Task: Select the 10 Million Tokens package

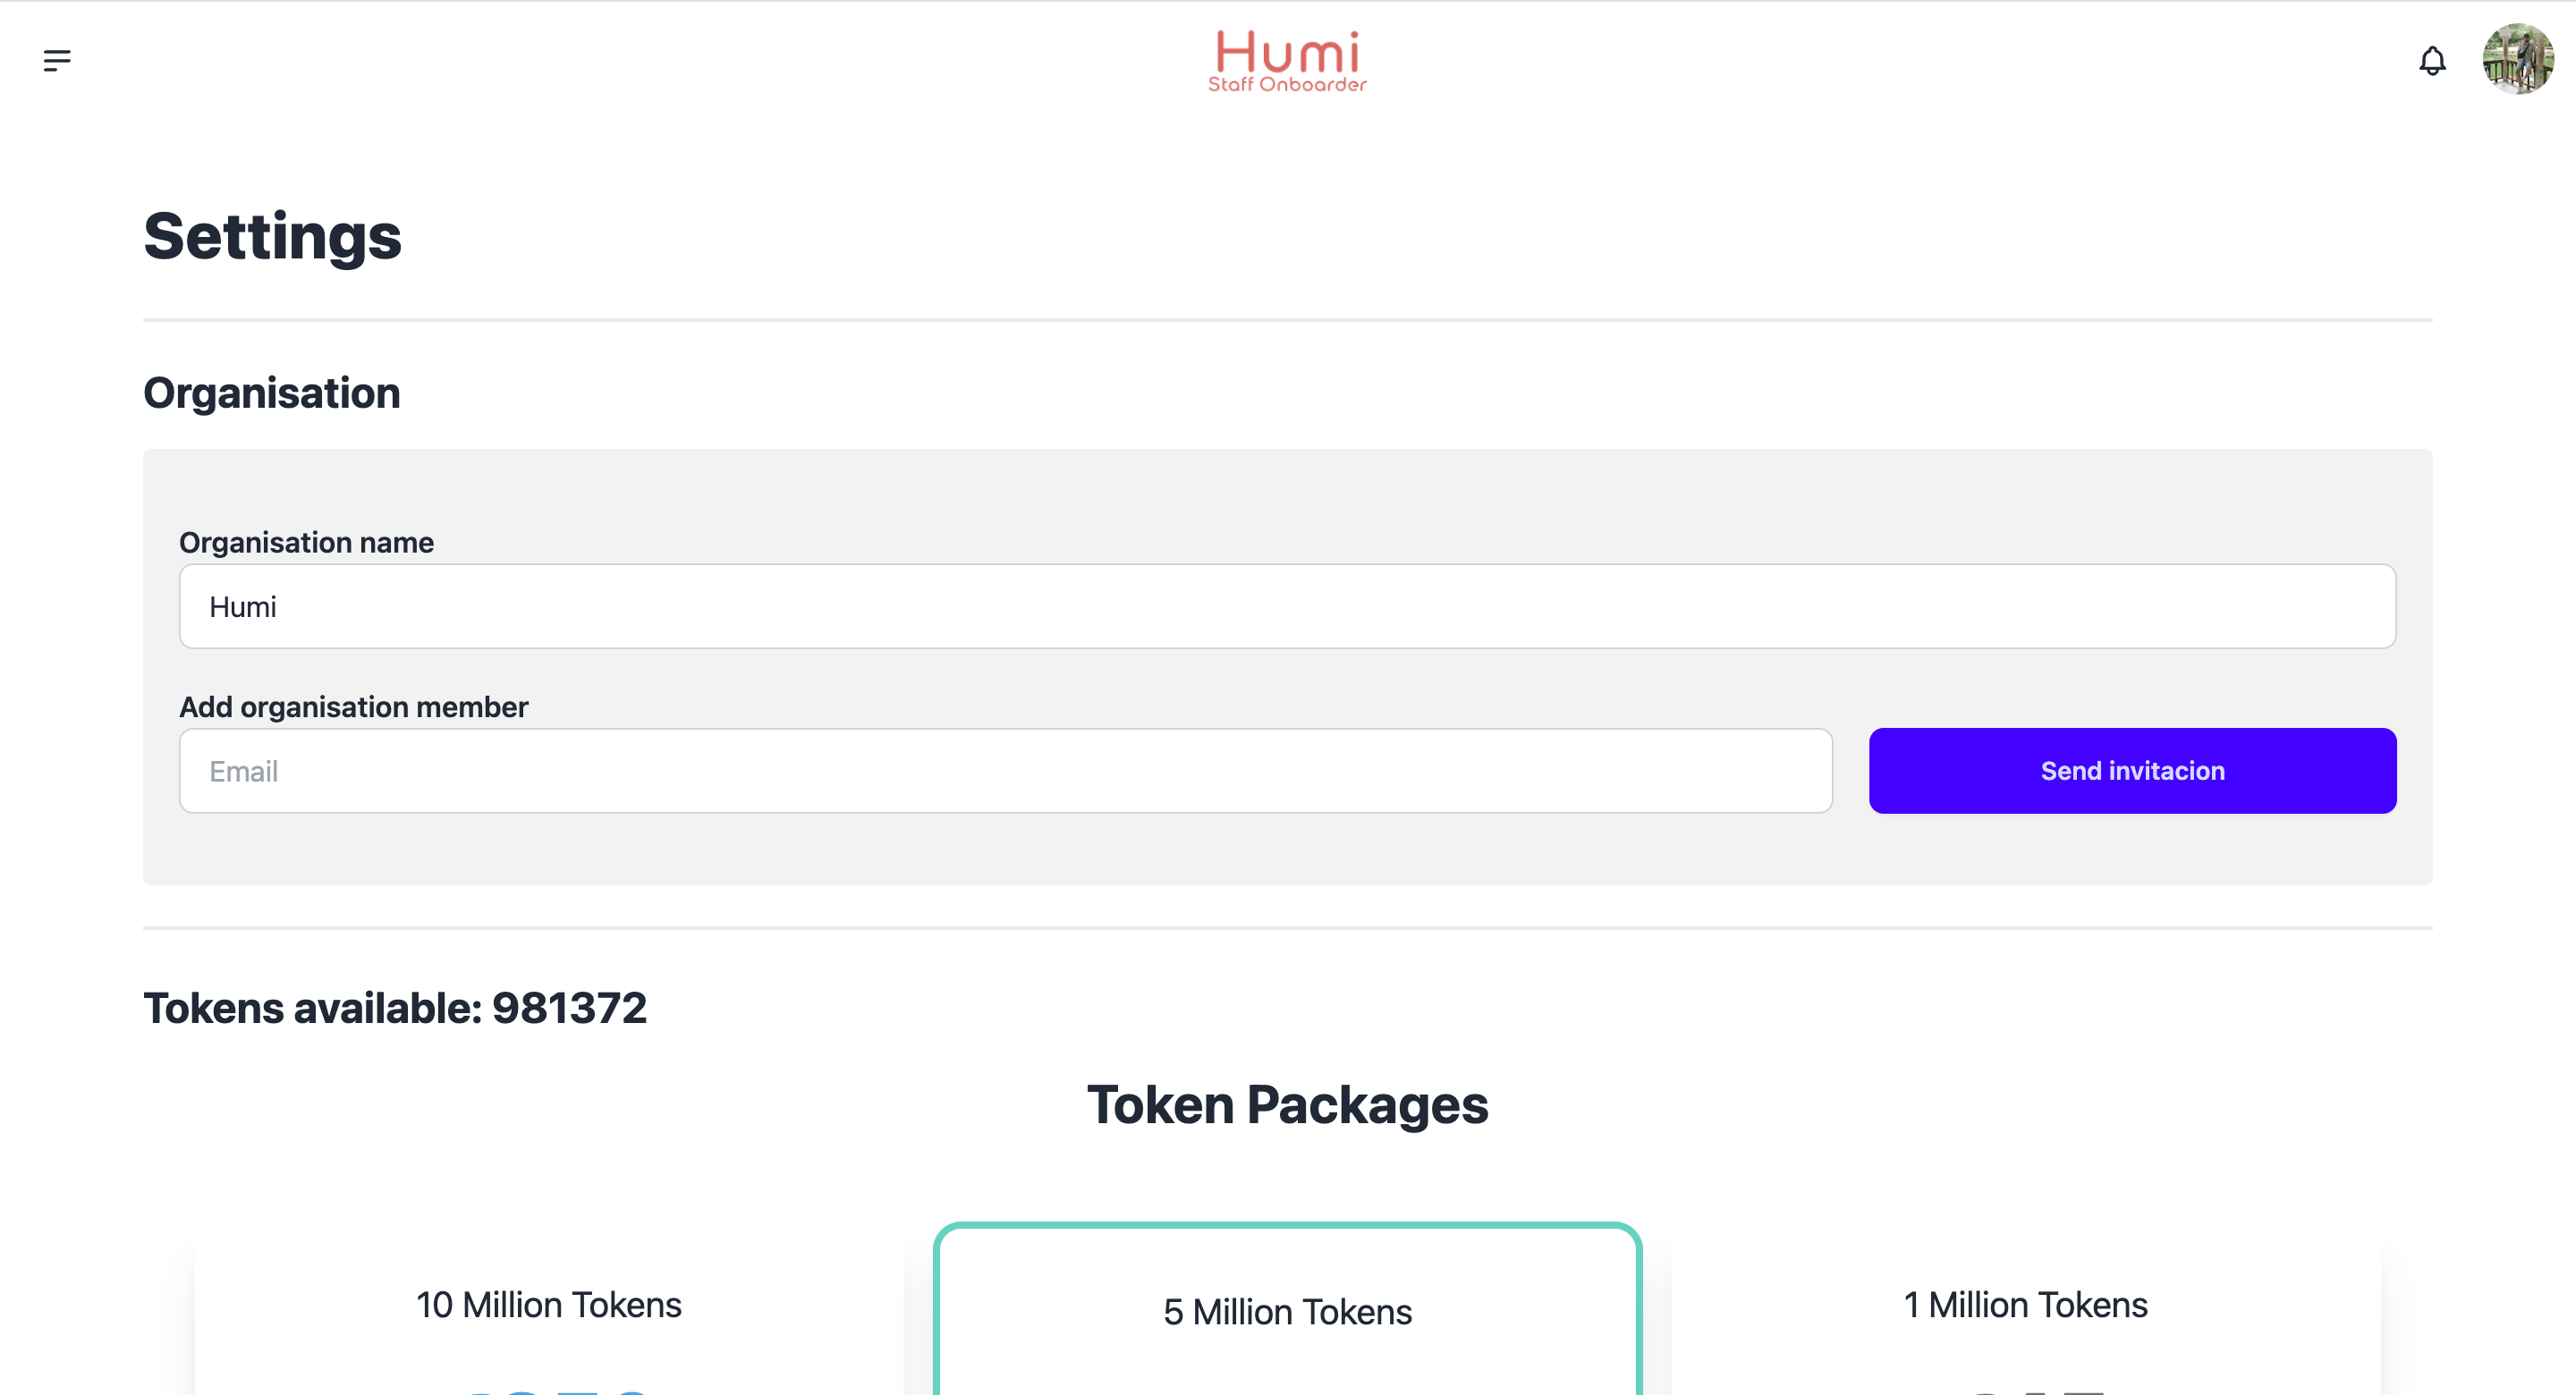Action: [x=548, y=1305]
